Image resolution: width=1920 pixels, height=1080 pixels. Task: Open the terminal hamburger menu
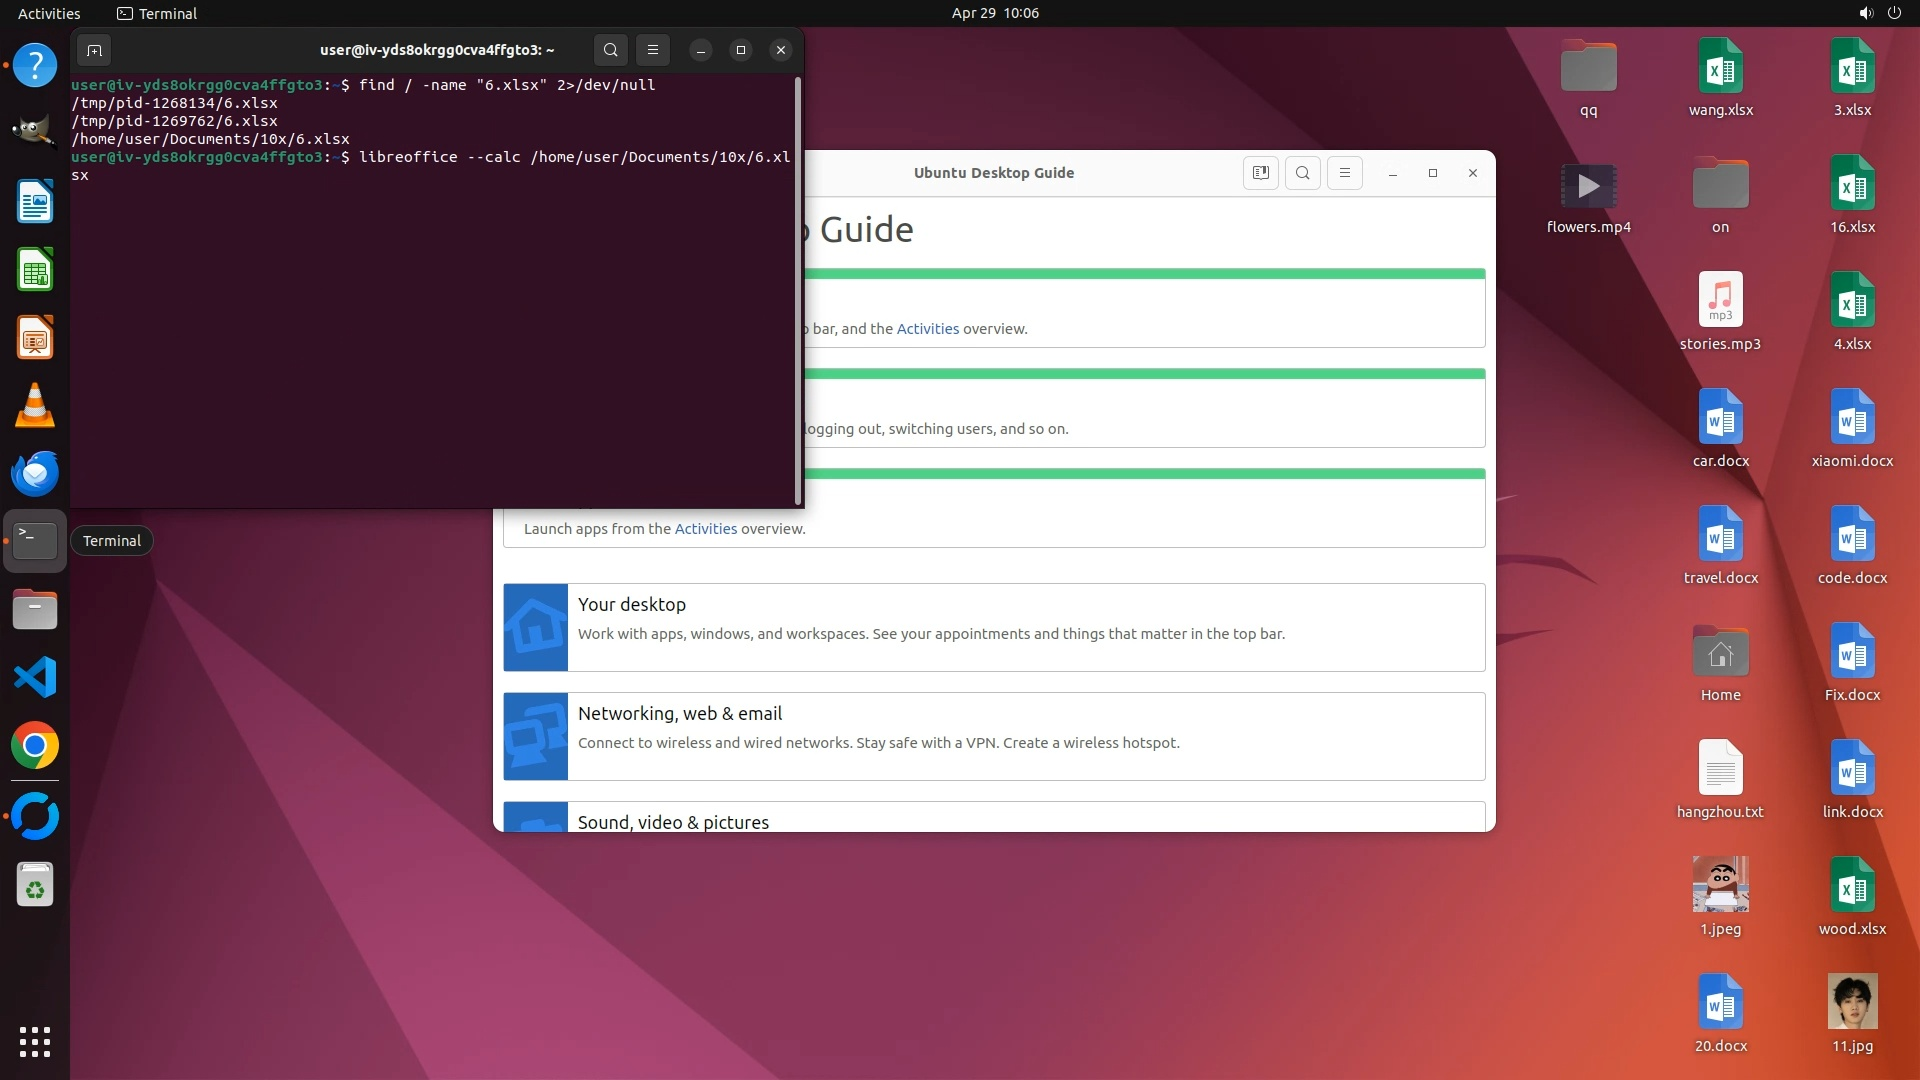point(653,50)
